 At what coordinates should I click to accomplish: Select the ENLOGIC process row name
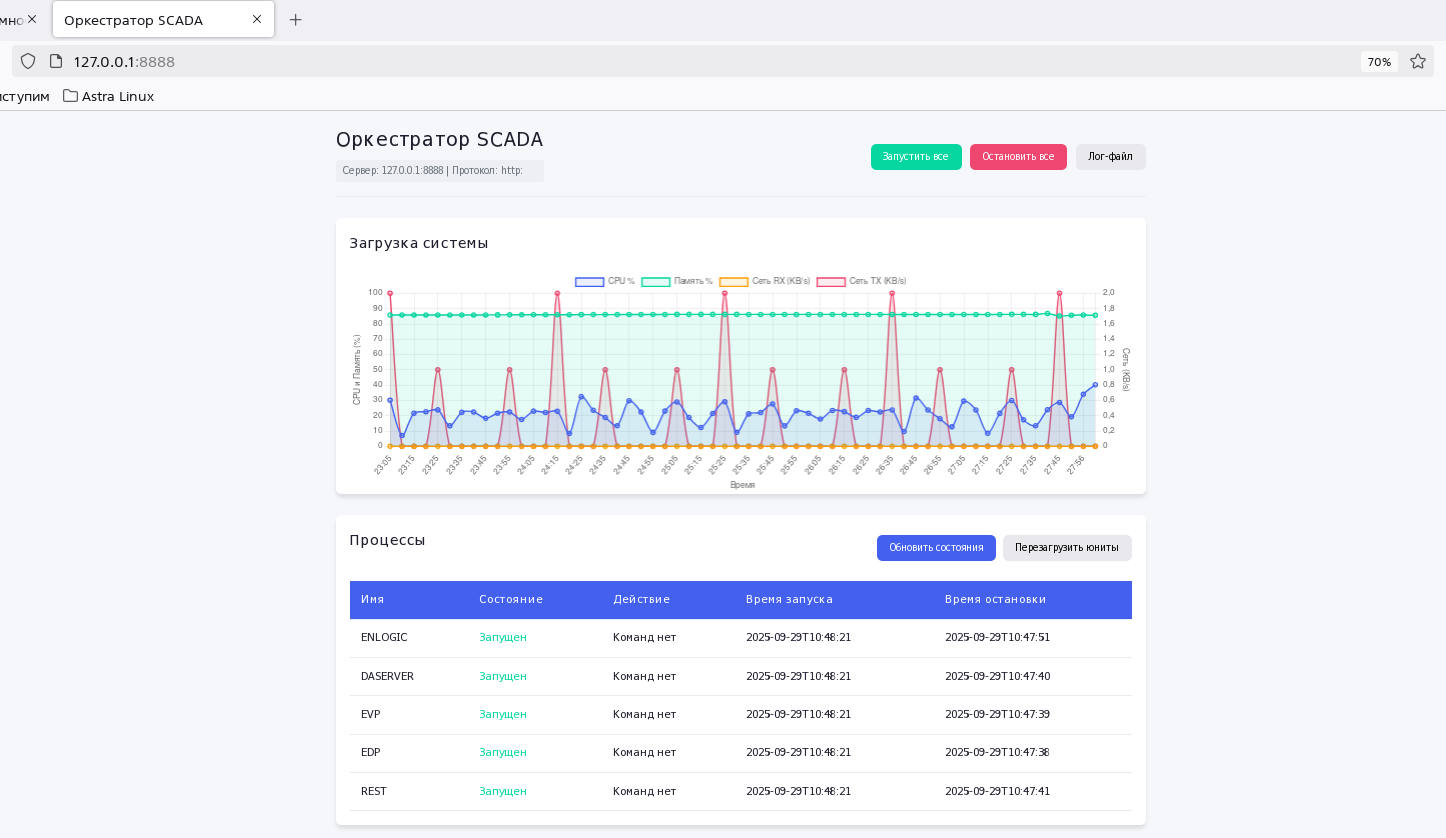click(384, 638)
